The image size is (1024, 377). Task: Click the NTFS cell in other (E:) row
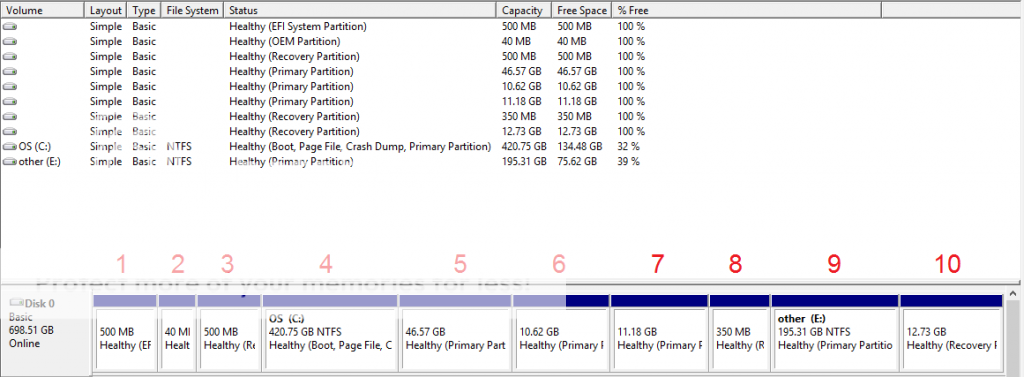(179, 162)
